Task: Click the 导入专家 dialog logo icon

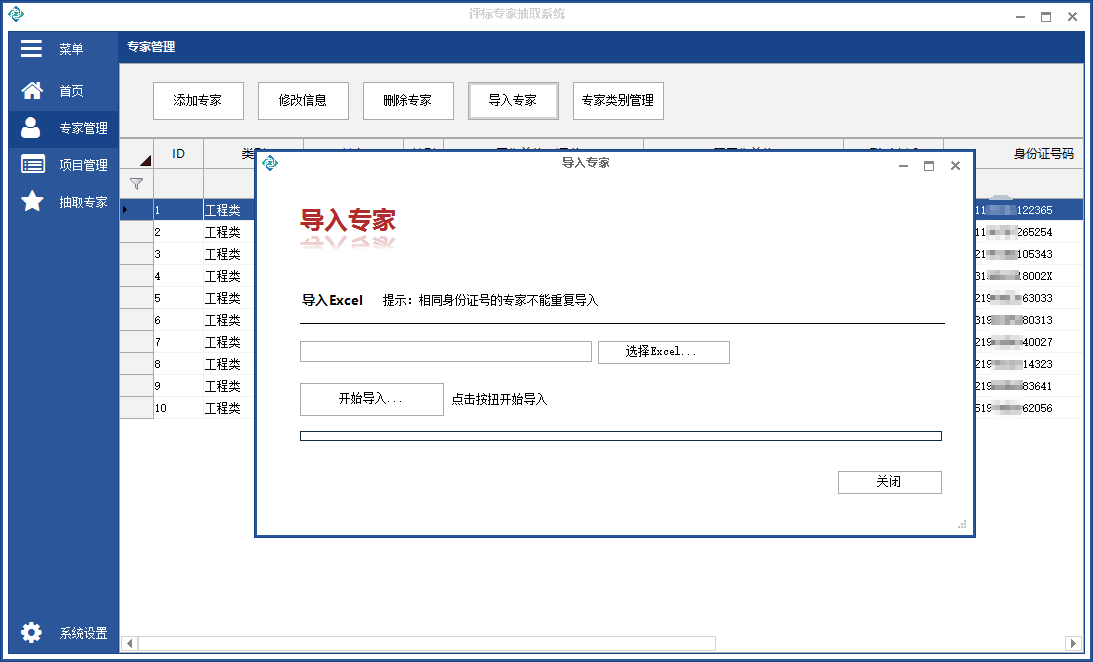Action: [270, 163]
